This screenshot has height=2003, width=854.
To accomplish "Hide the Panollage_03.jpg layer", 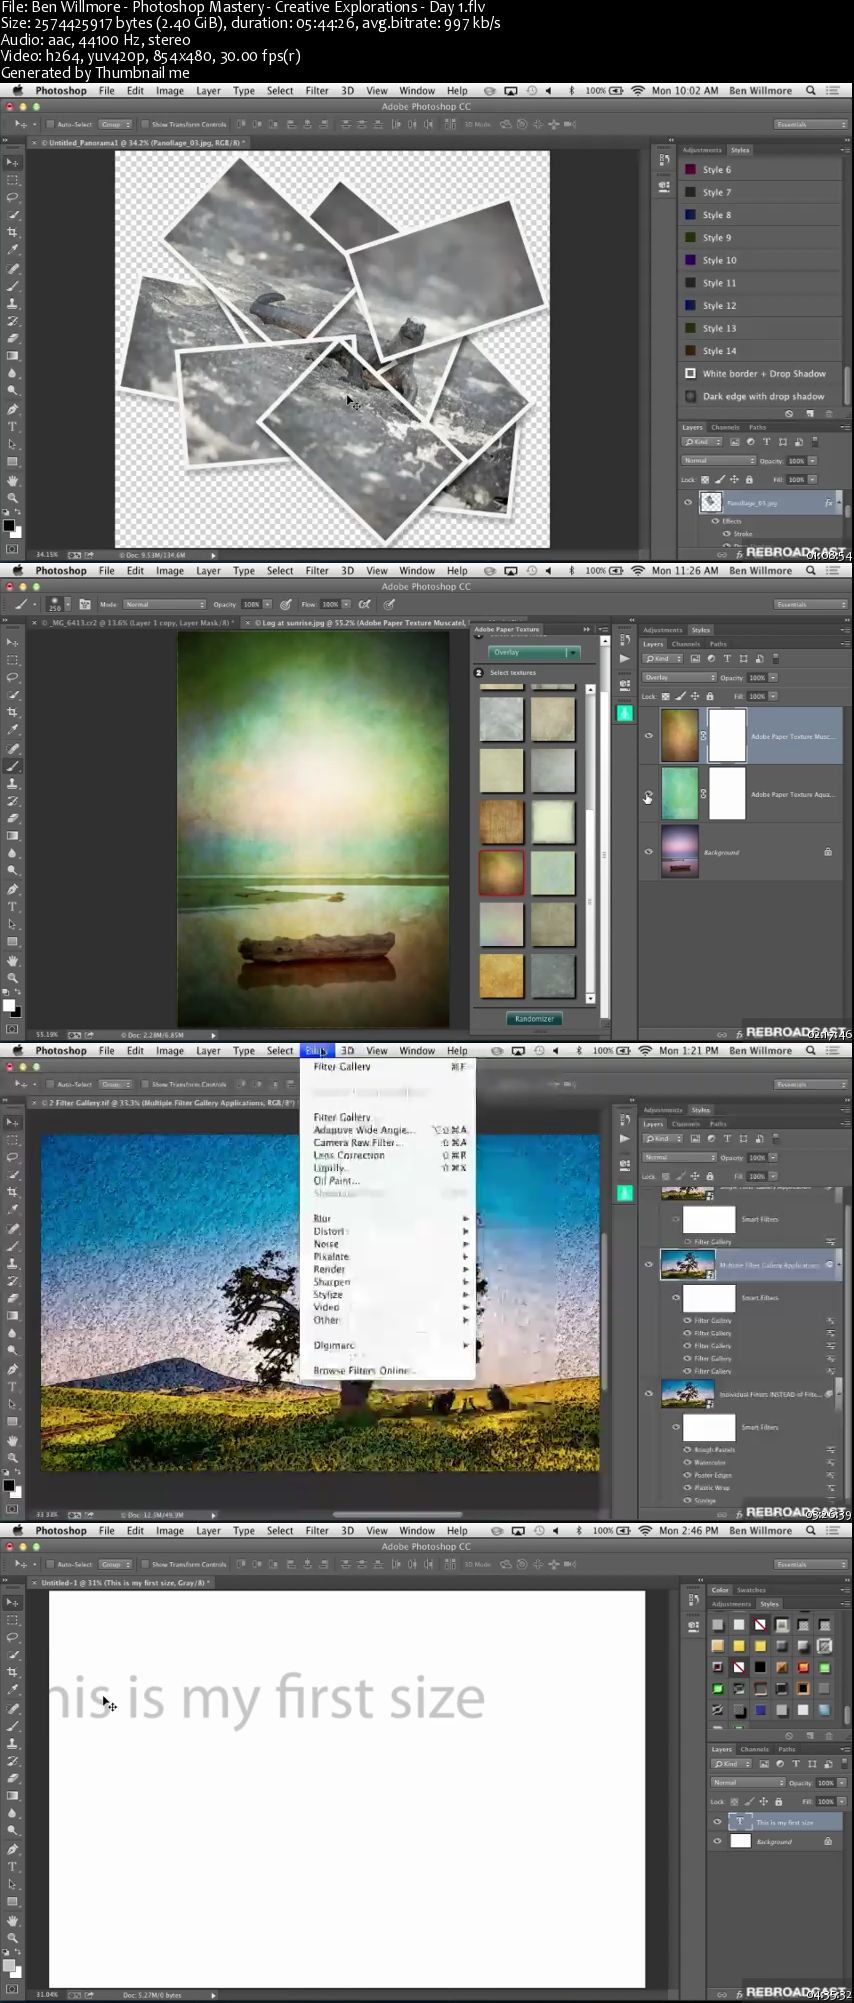I will pos(688,503).
